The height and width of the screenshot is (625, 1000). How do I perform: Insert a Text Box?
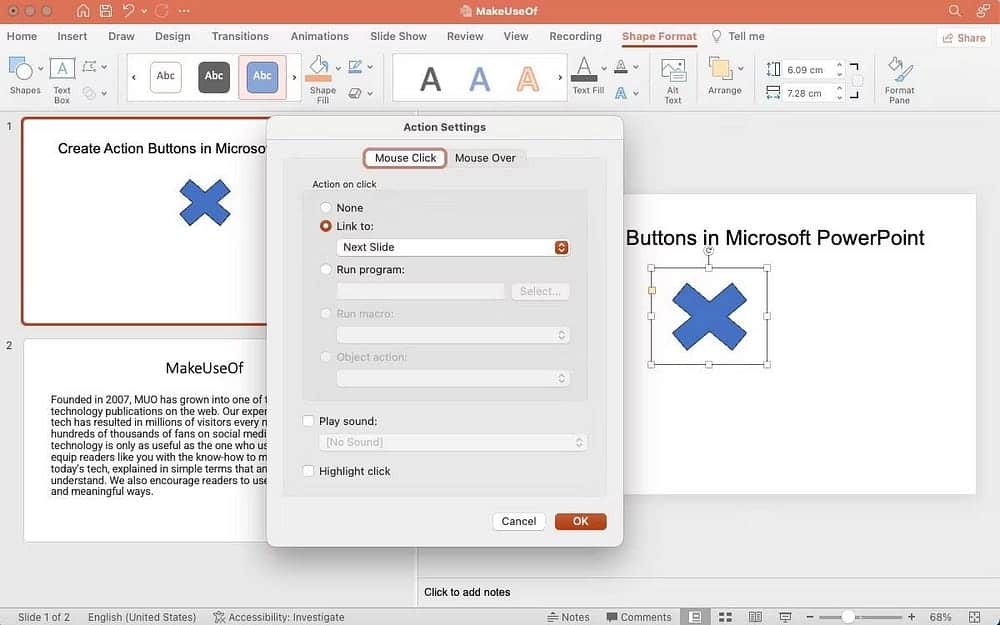pyautogui.click(x=61, y=75)
